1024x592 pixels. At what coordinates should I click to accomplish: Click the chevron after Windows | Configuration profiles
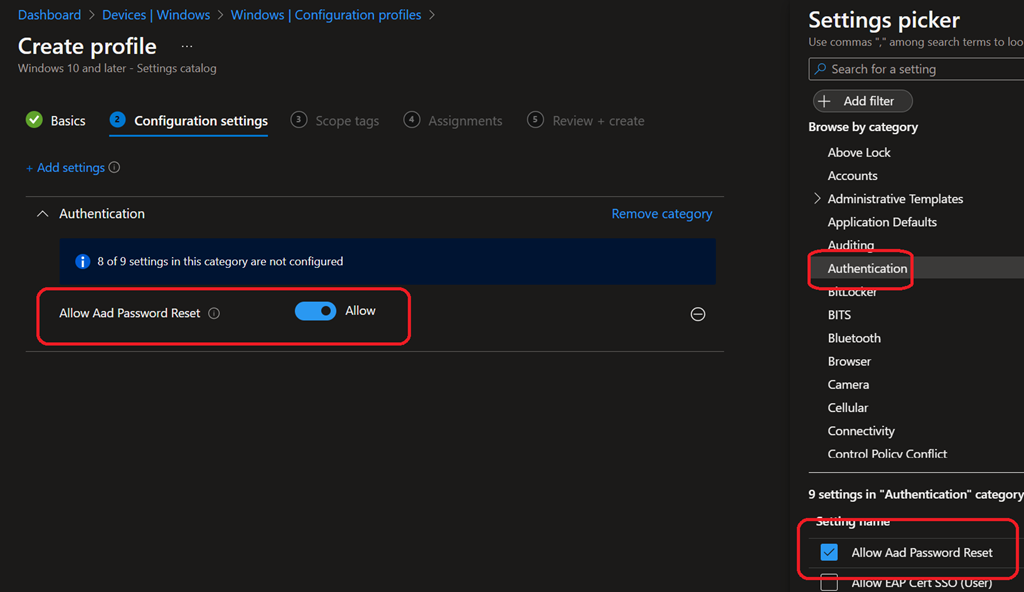pyautogui.click(x=430, y=14)
